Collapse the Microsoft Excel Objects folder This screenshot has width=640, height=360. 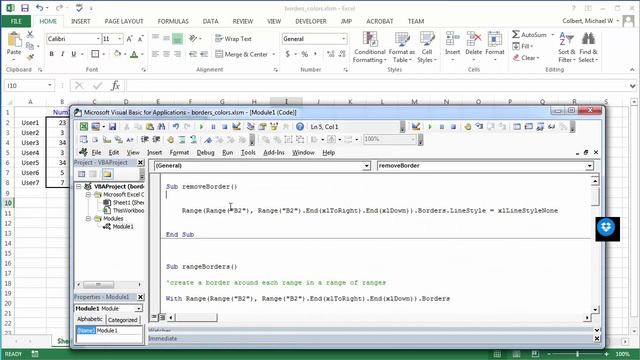[88, 195]
